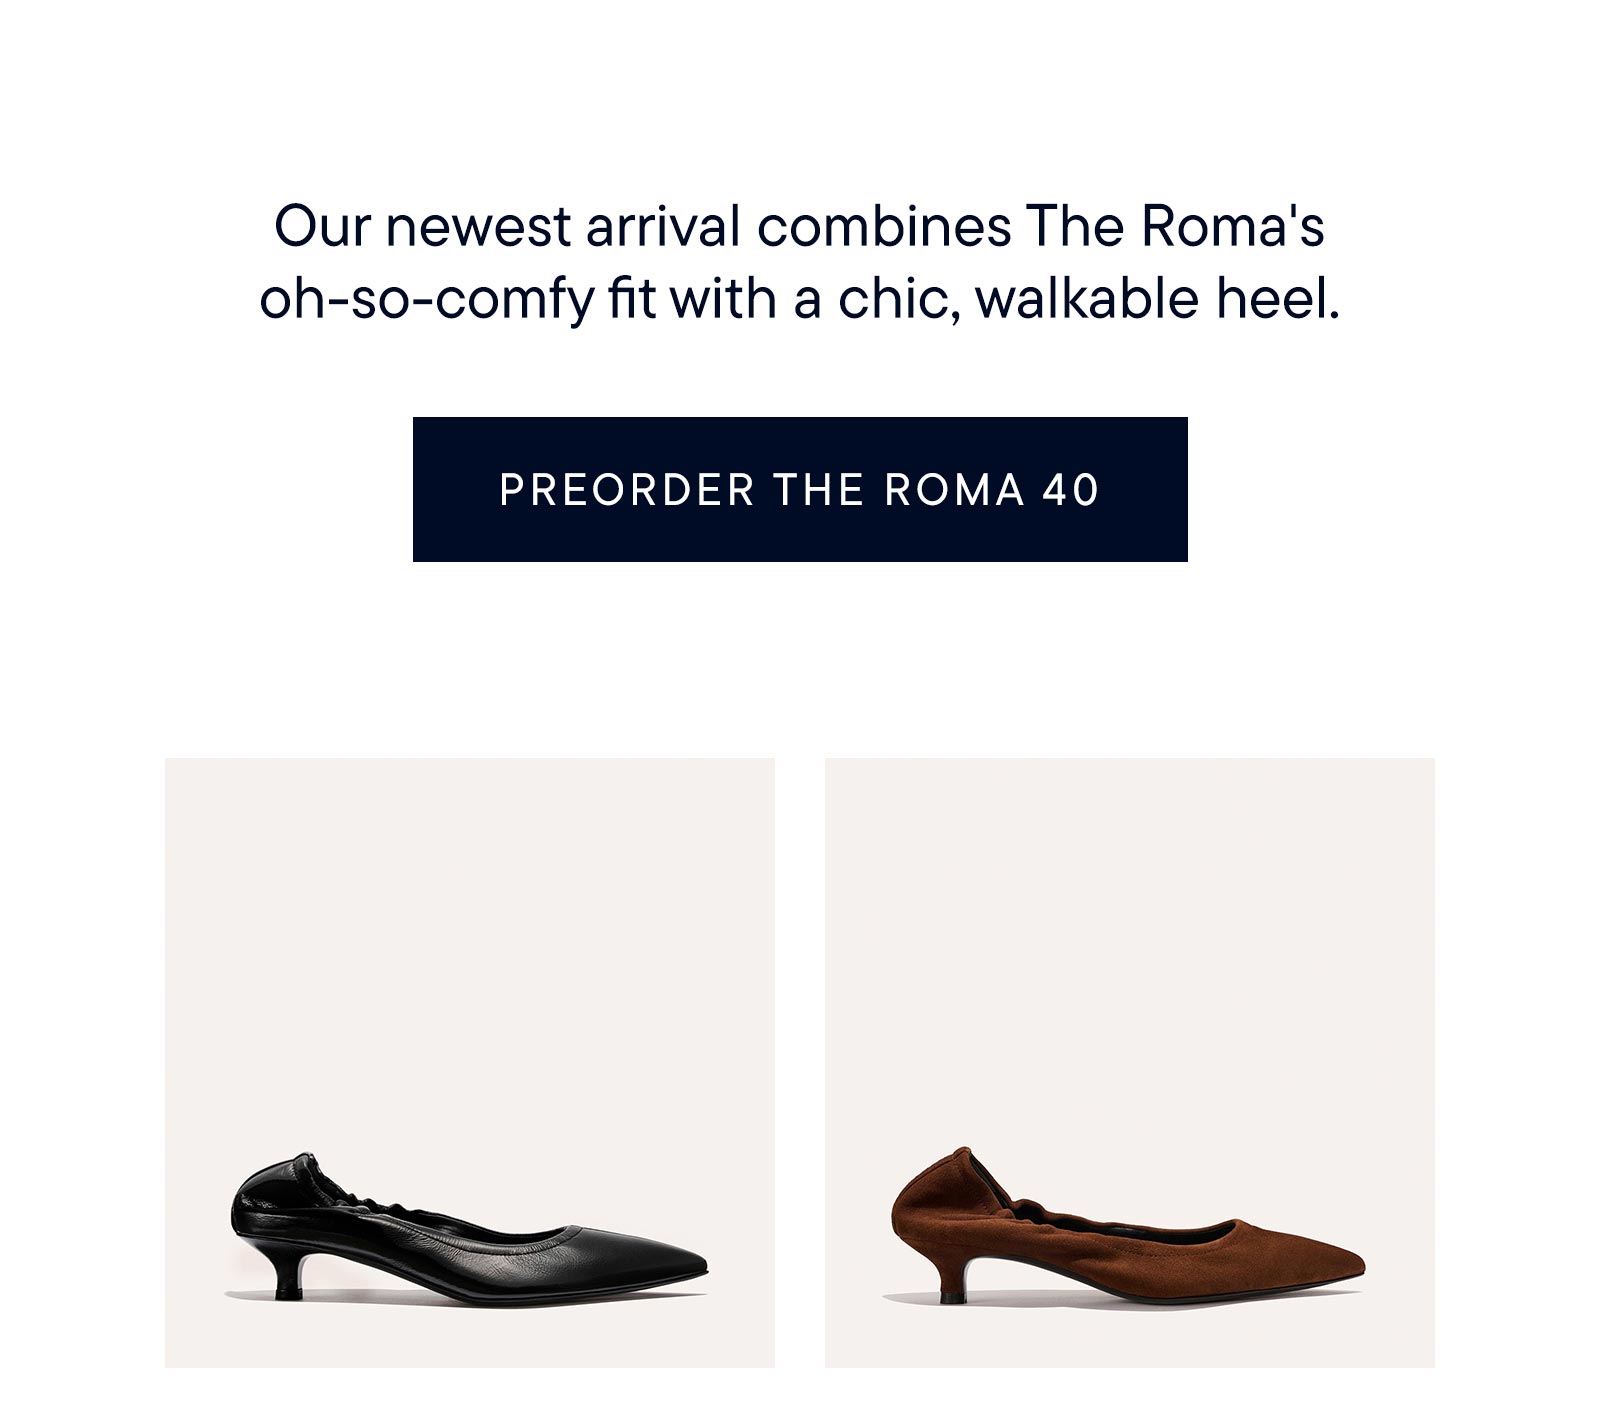Click the Preorder The Roma 40 button
This screenshot has width=1600, height=1420.
coord(800,489)
